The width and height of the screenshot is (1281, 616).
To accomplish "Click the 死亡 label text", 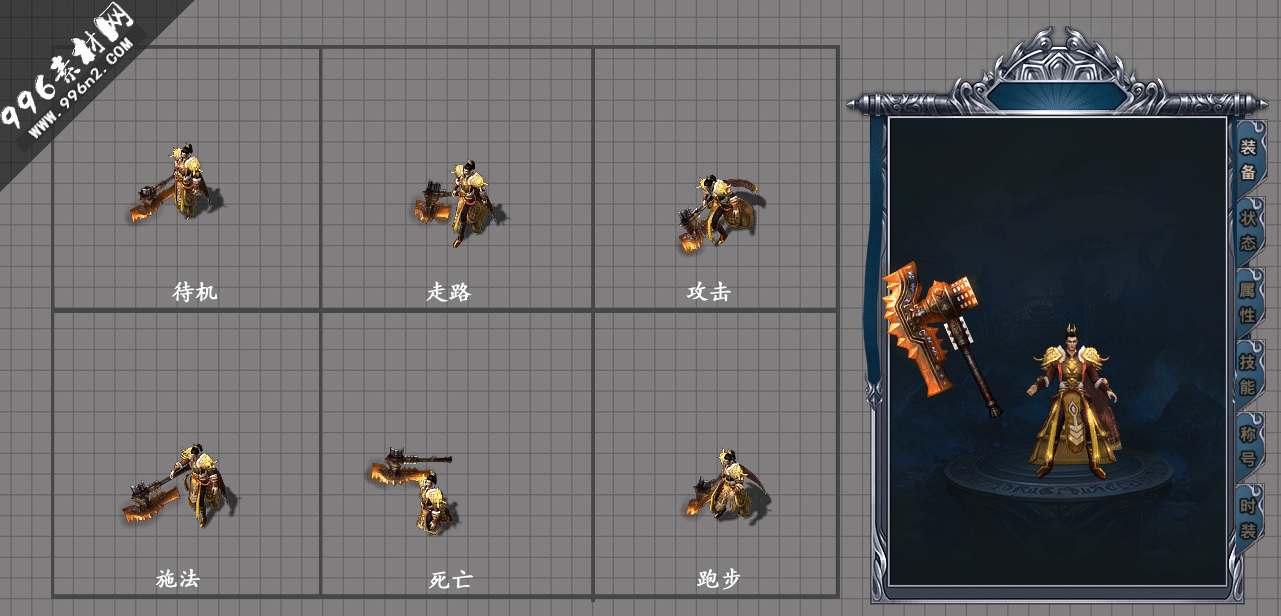I will pos(450,579).
